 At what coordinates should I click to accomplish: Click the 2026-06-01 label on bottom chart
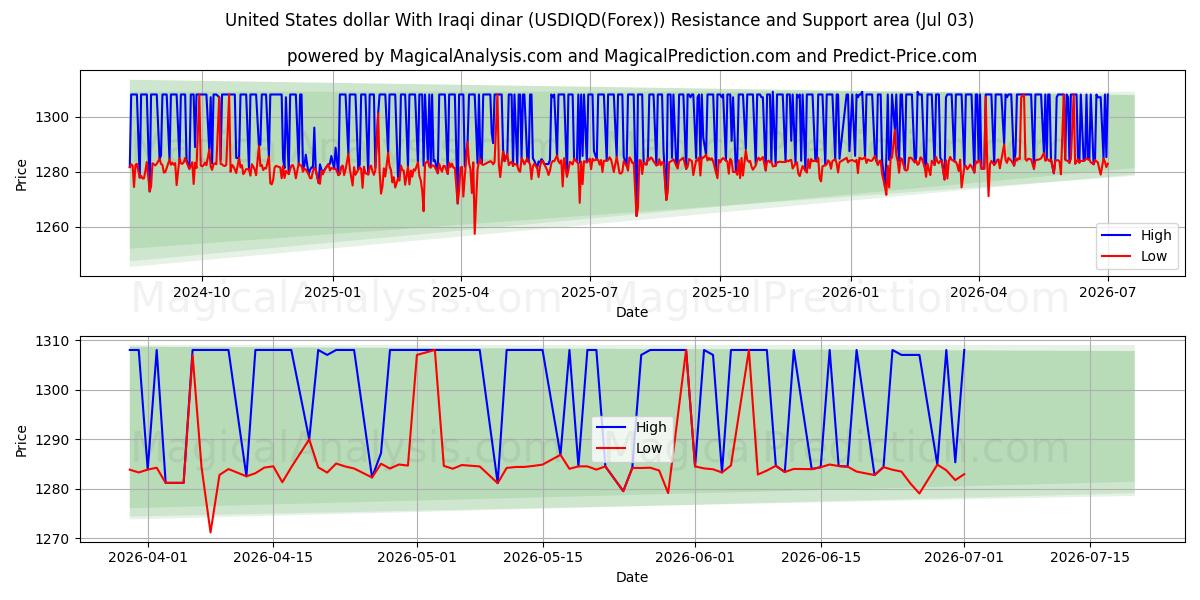(x=696, y=557)
